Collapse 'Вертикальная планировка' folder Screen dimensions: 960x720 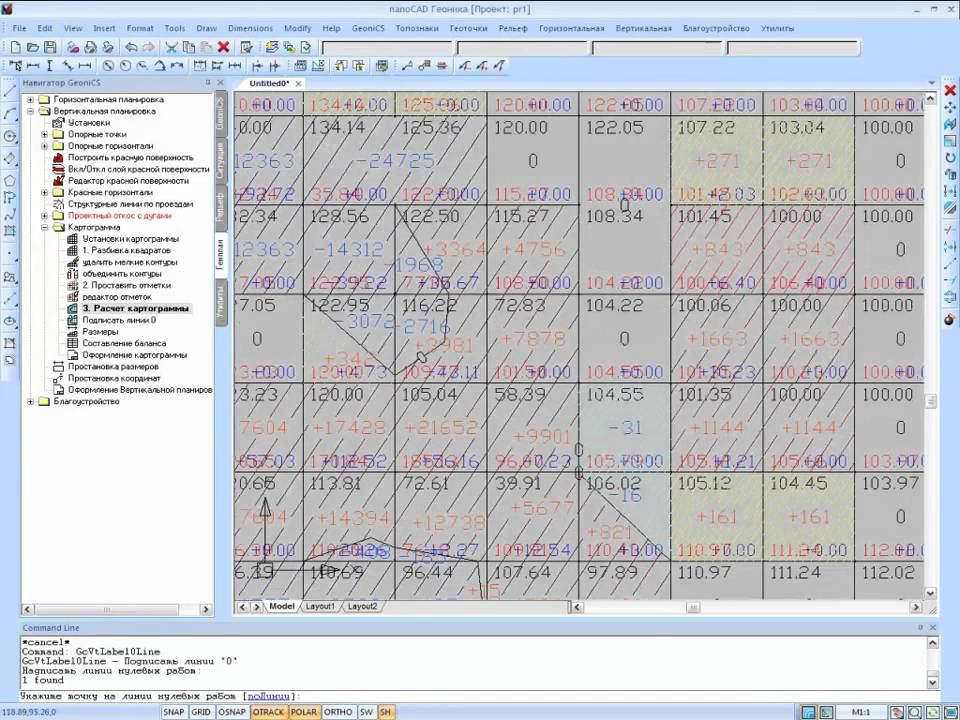(30, 111)
